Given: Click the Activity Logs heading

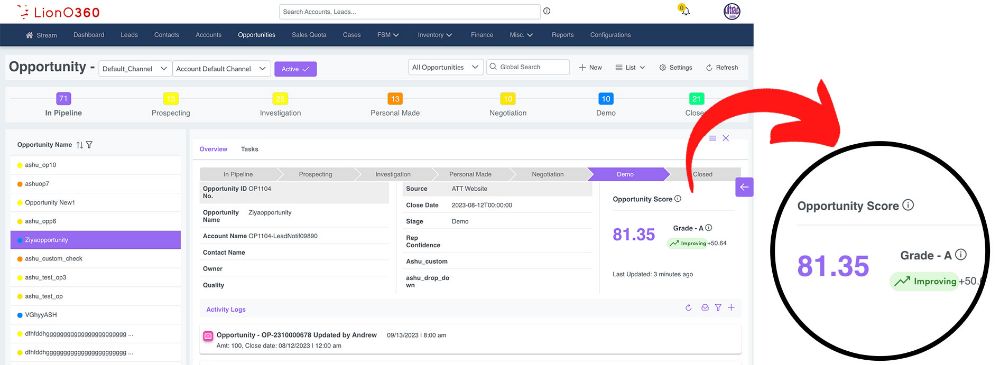Looking at the screenshot, I should [x=226, y=309].
